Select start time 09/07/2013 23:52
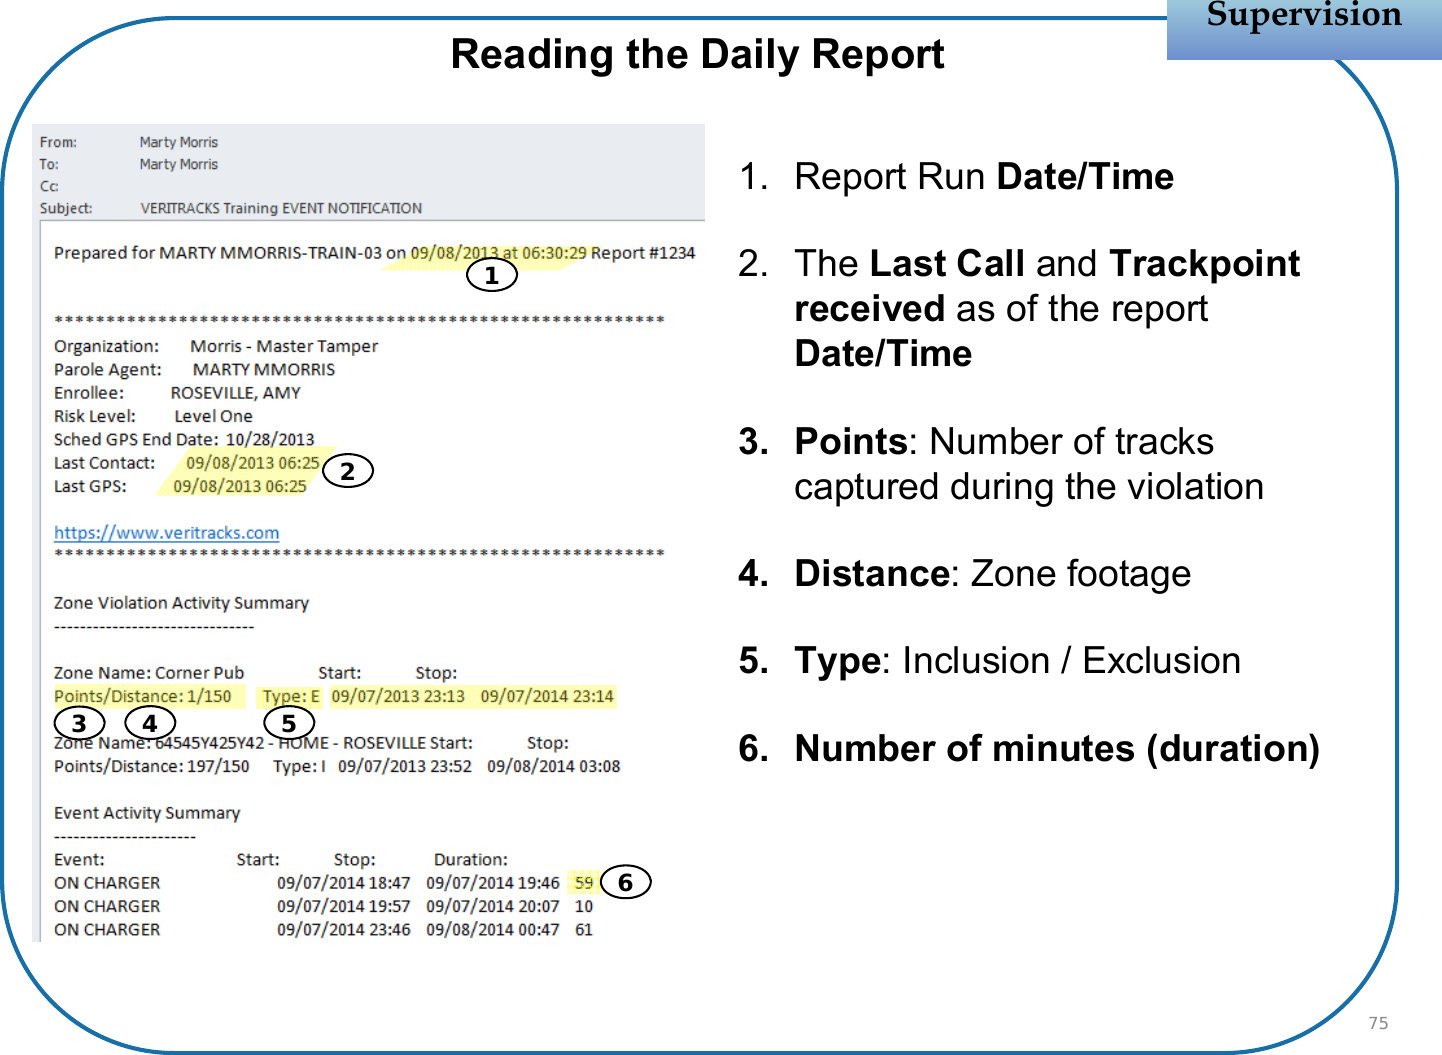 (405, 766)
